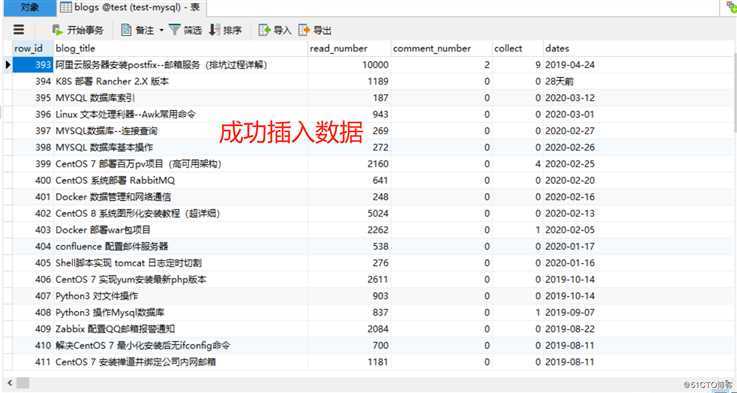737x393 pixels.
Task: Select the blogs @test (test-mysql) tab
Action: coord(131,8)
